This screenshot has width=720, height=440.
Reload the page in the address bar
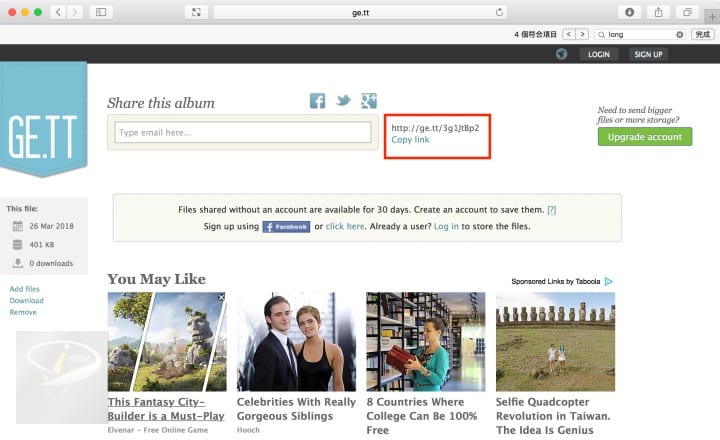(499, 12)
